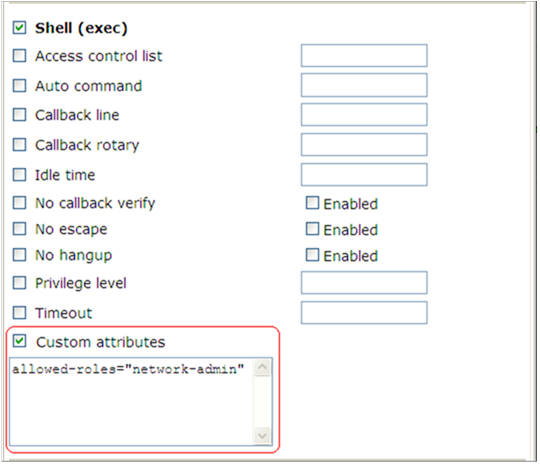Tick Enabled next to No escape
The height and width of the screenshot is (465, 540).
pos(312,229)
